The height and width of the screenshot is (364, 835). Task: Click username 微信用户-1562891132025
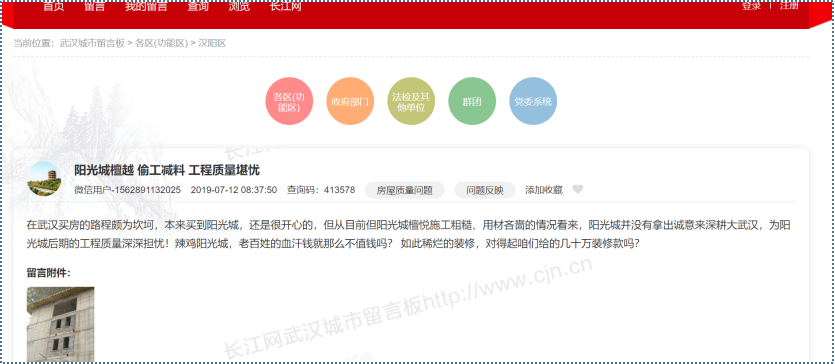(127, 190)
